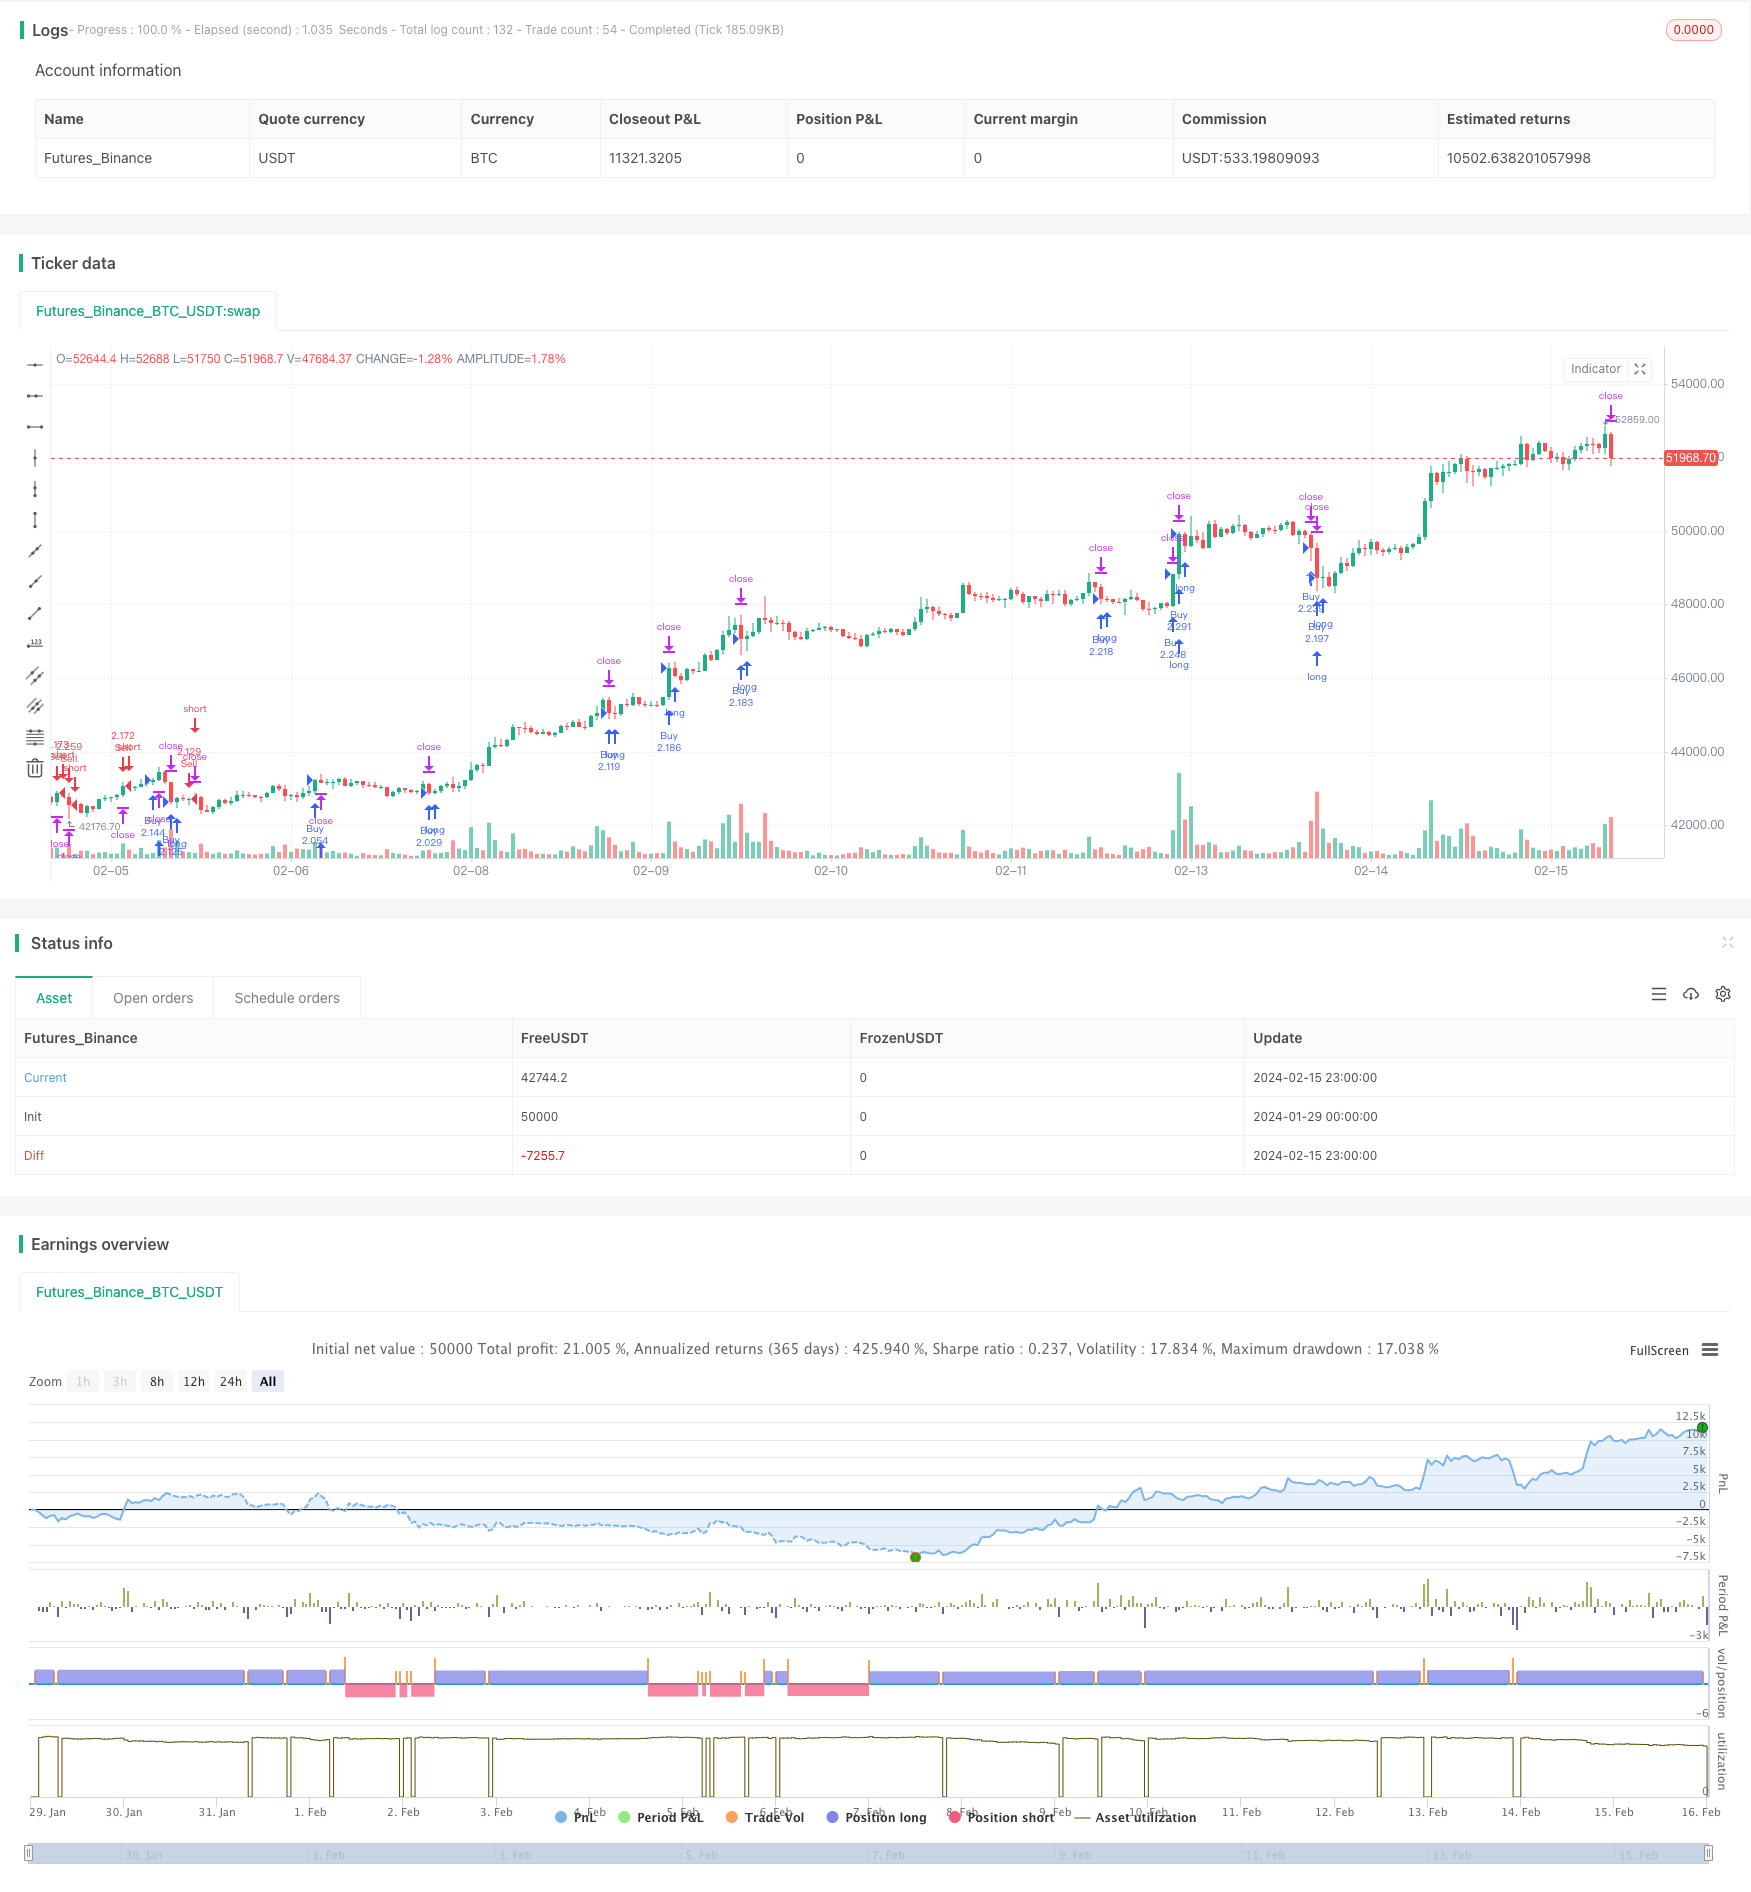Click the Estimated returns value 10502.638201057998
The width and height of the screenshot is (1751, 1892).
(x=1518, y=158)
